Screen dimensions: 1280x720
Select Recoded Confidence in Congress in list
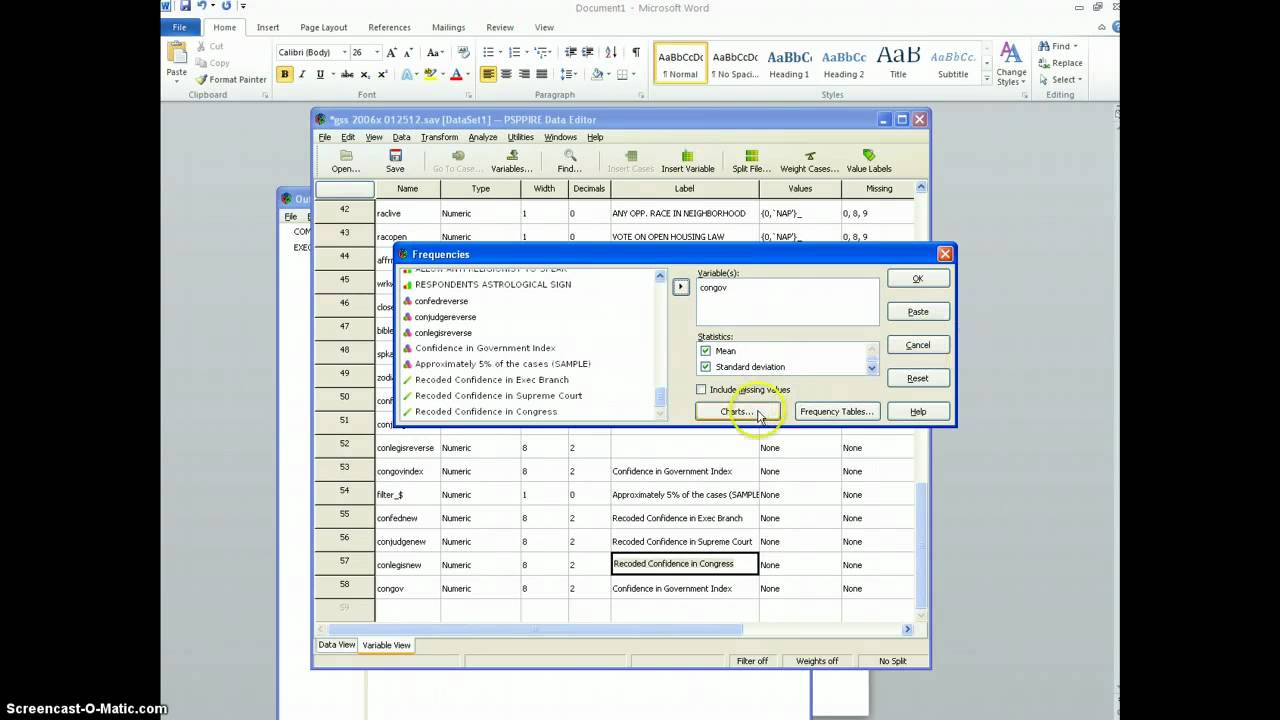486,412
